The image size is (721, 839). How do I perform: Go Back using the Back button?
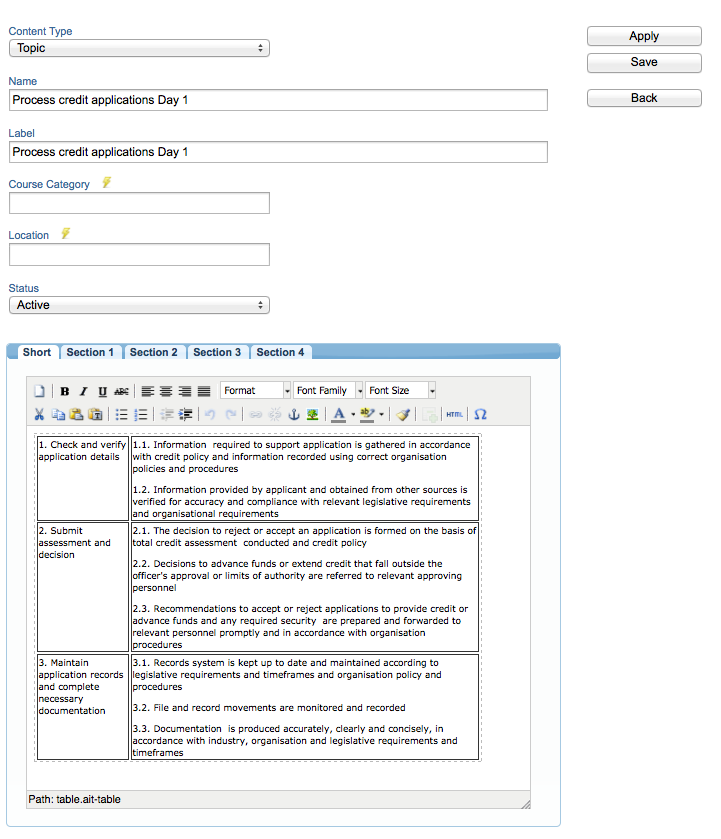644,98
